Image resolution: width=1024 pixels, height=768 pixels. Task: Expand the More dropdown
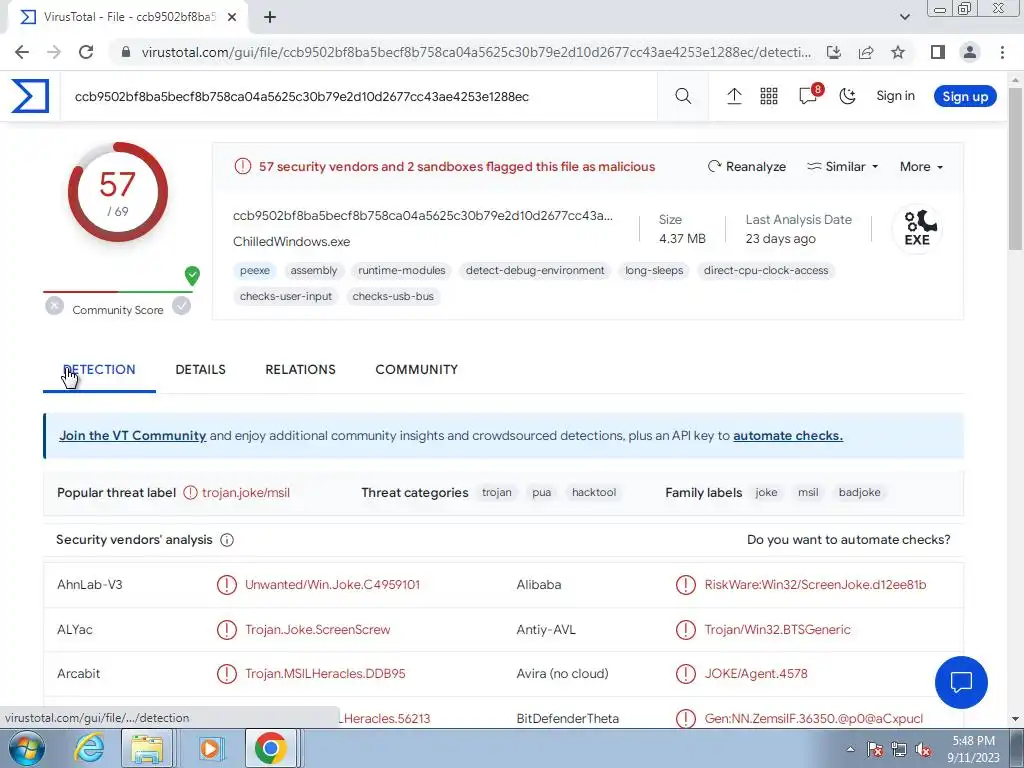point(921,167)
